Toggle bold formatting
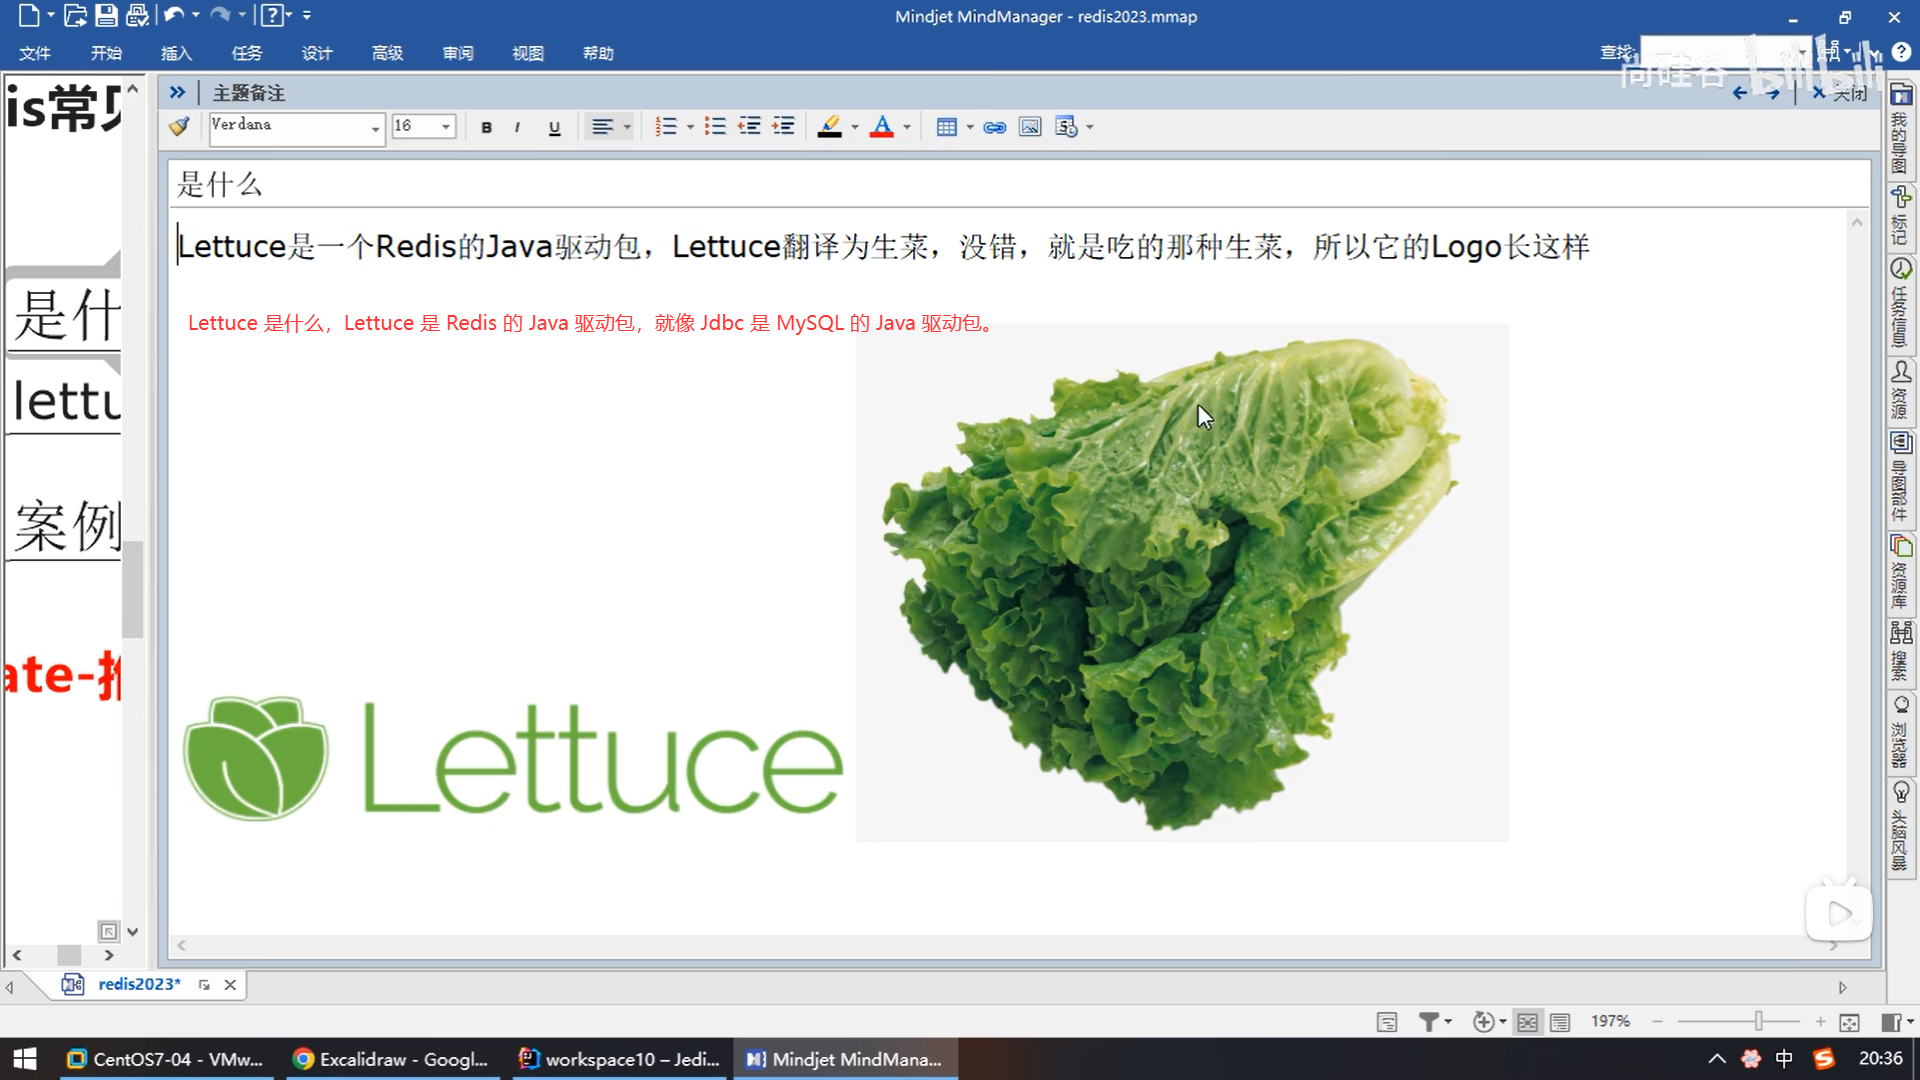 pos(487,127)
